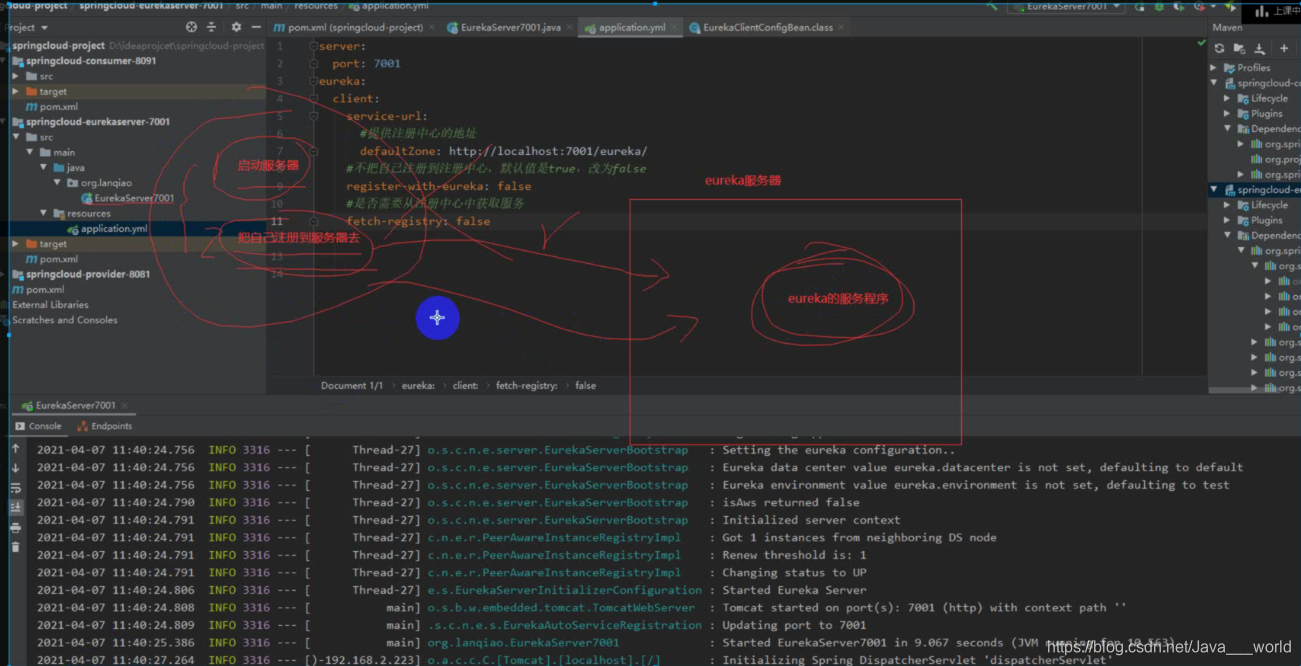Click console print icon
1301x666 pixels.
pyautogui.click(x=15, y=528)
